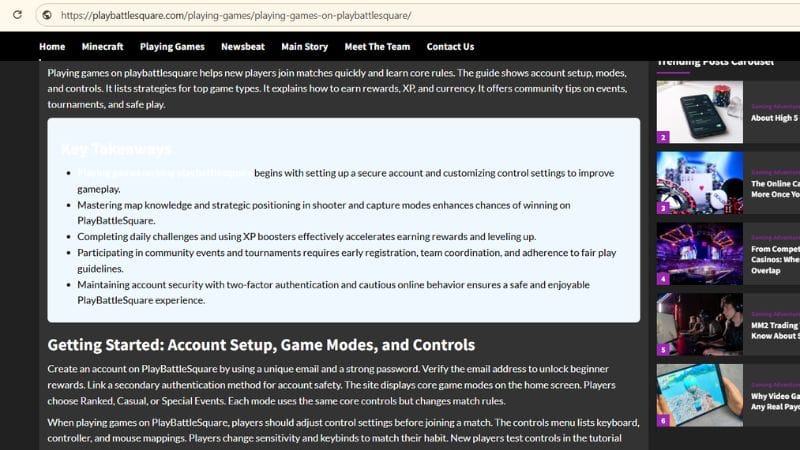800x450 pixels.
Task: Open the Contact Us page
Action: [451, 46]
